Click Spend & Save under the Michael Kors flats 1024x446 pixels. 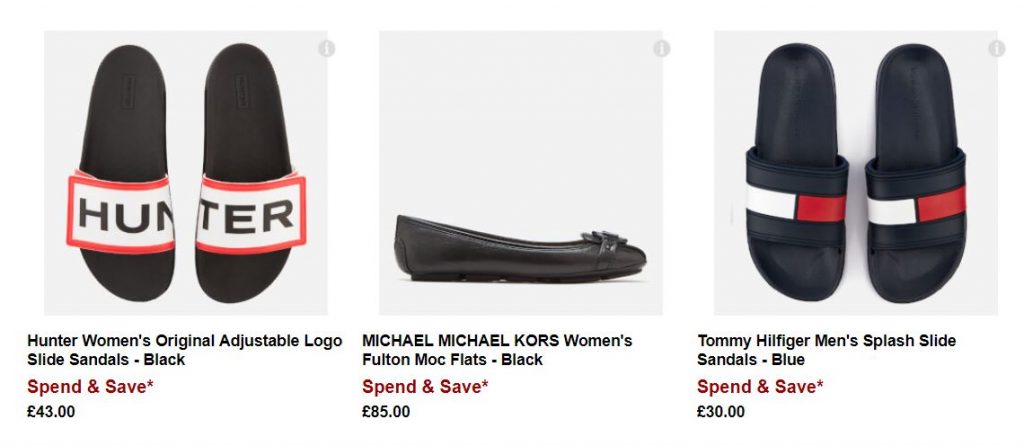(x=425, y=387)
